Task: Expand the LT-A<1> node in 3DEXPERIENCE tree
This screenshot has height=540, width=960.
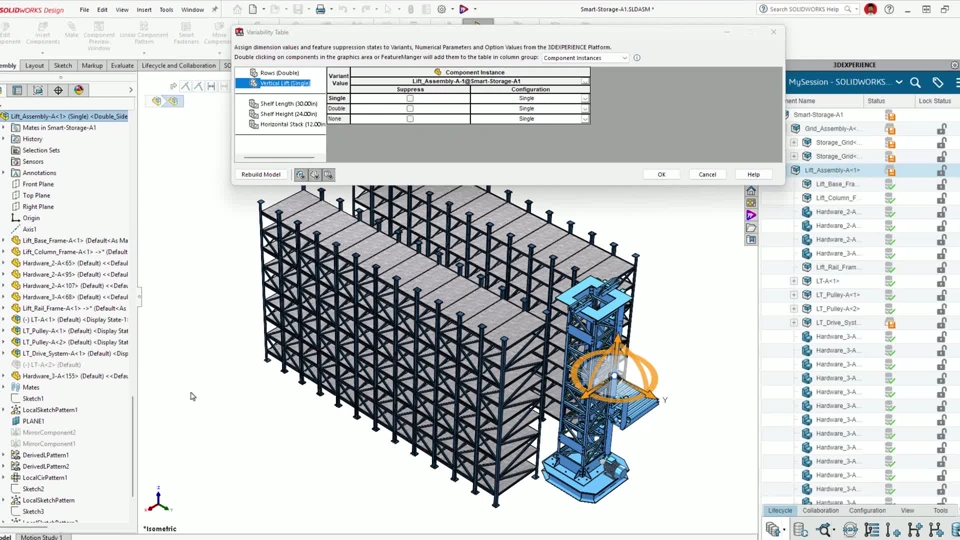Action: pos(793,281)
